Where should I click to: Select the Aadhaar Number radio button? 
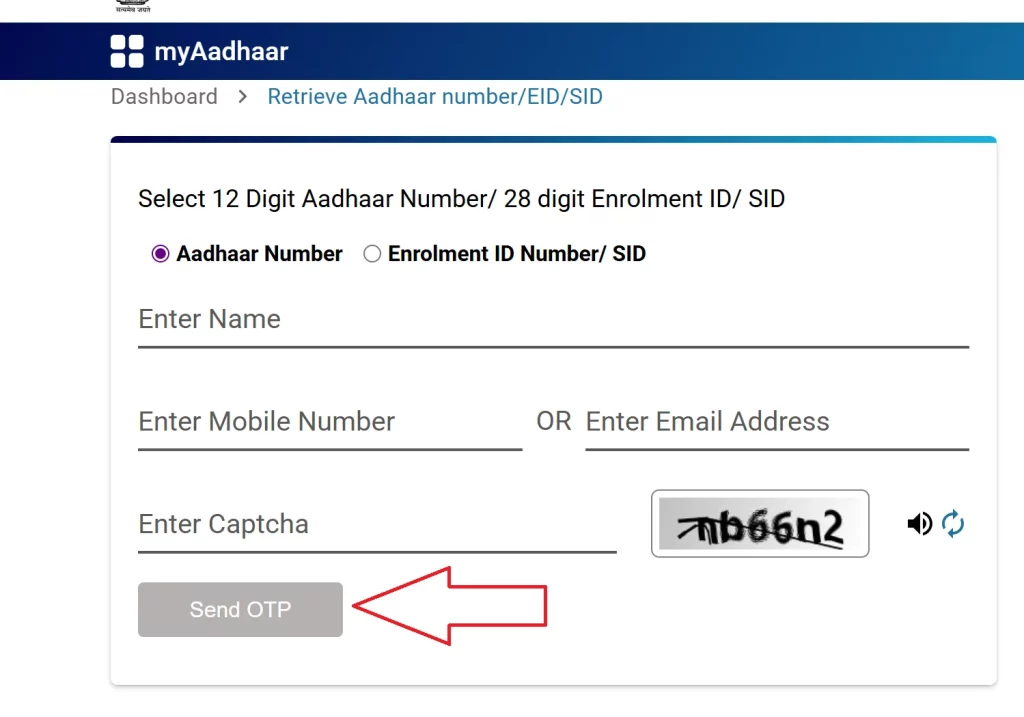tap(160, 254)
